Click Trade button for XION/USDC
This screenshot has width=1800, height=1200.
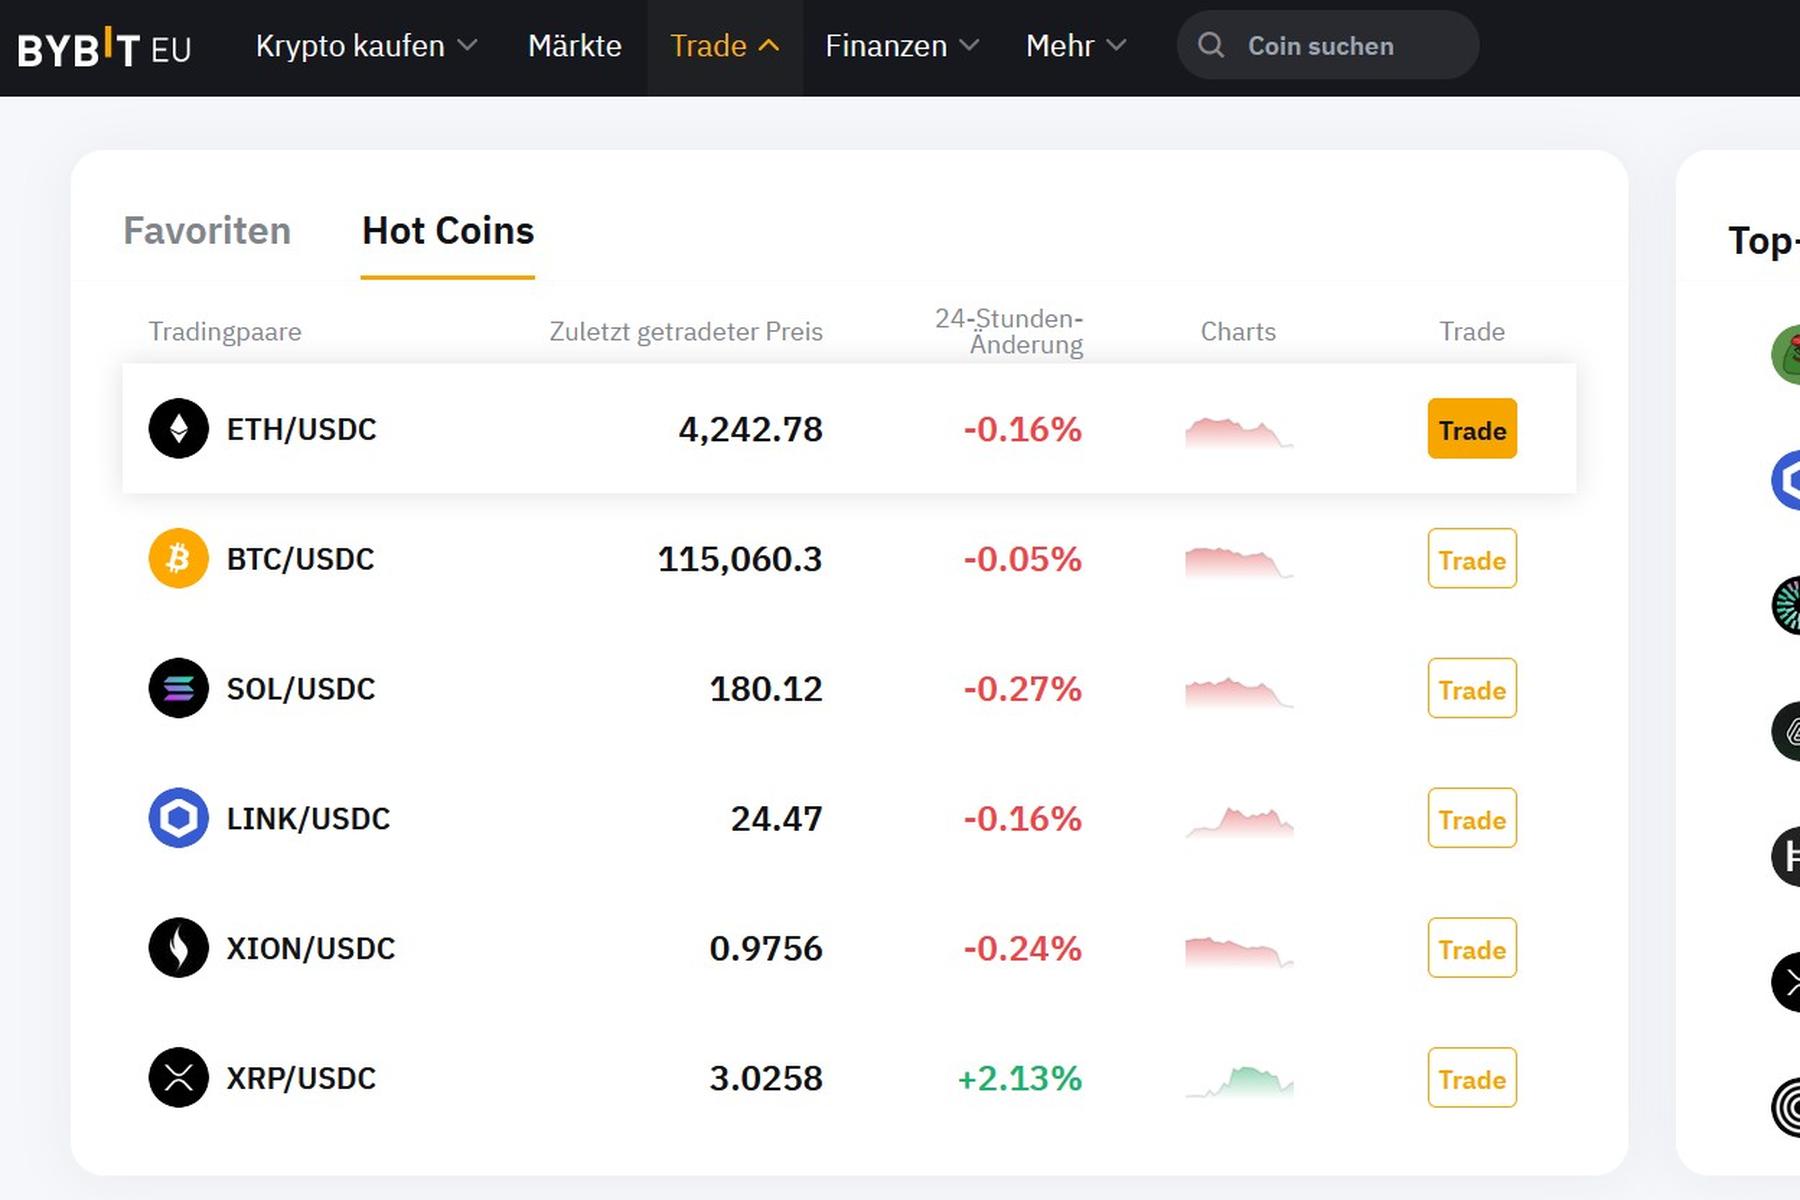(1472, 948)
